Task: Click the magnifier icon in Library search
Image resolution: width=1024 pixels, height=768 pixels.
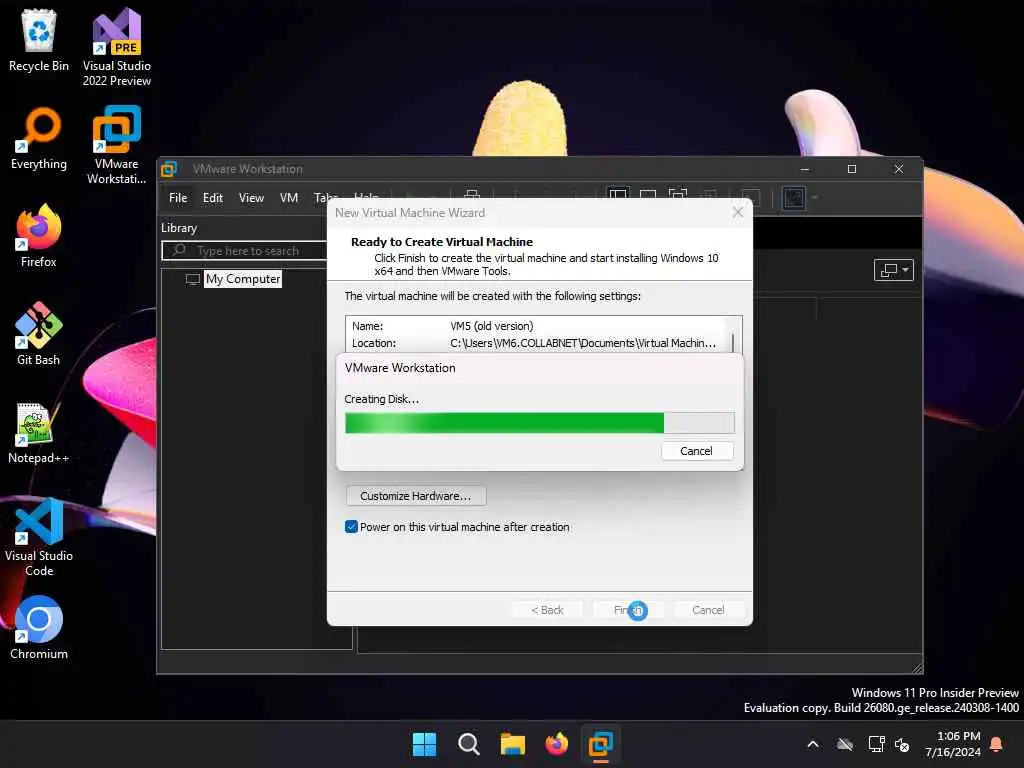Action: pyautogui.click(x=179, y=250)
